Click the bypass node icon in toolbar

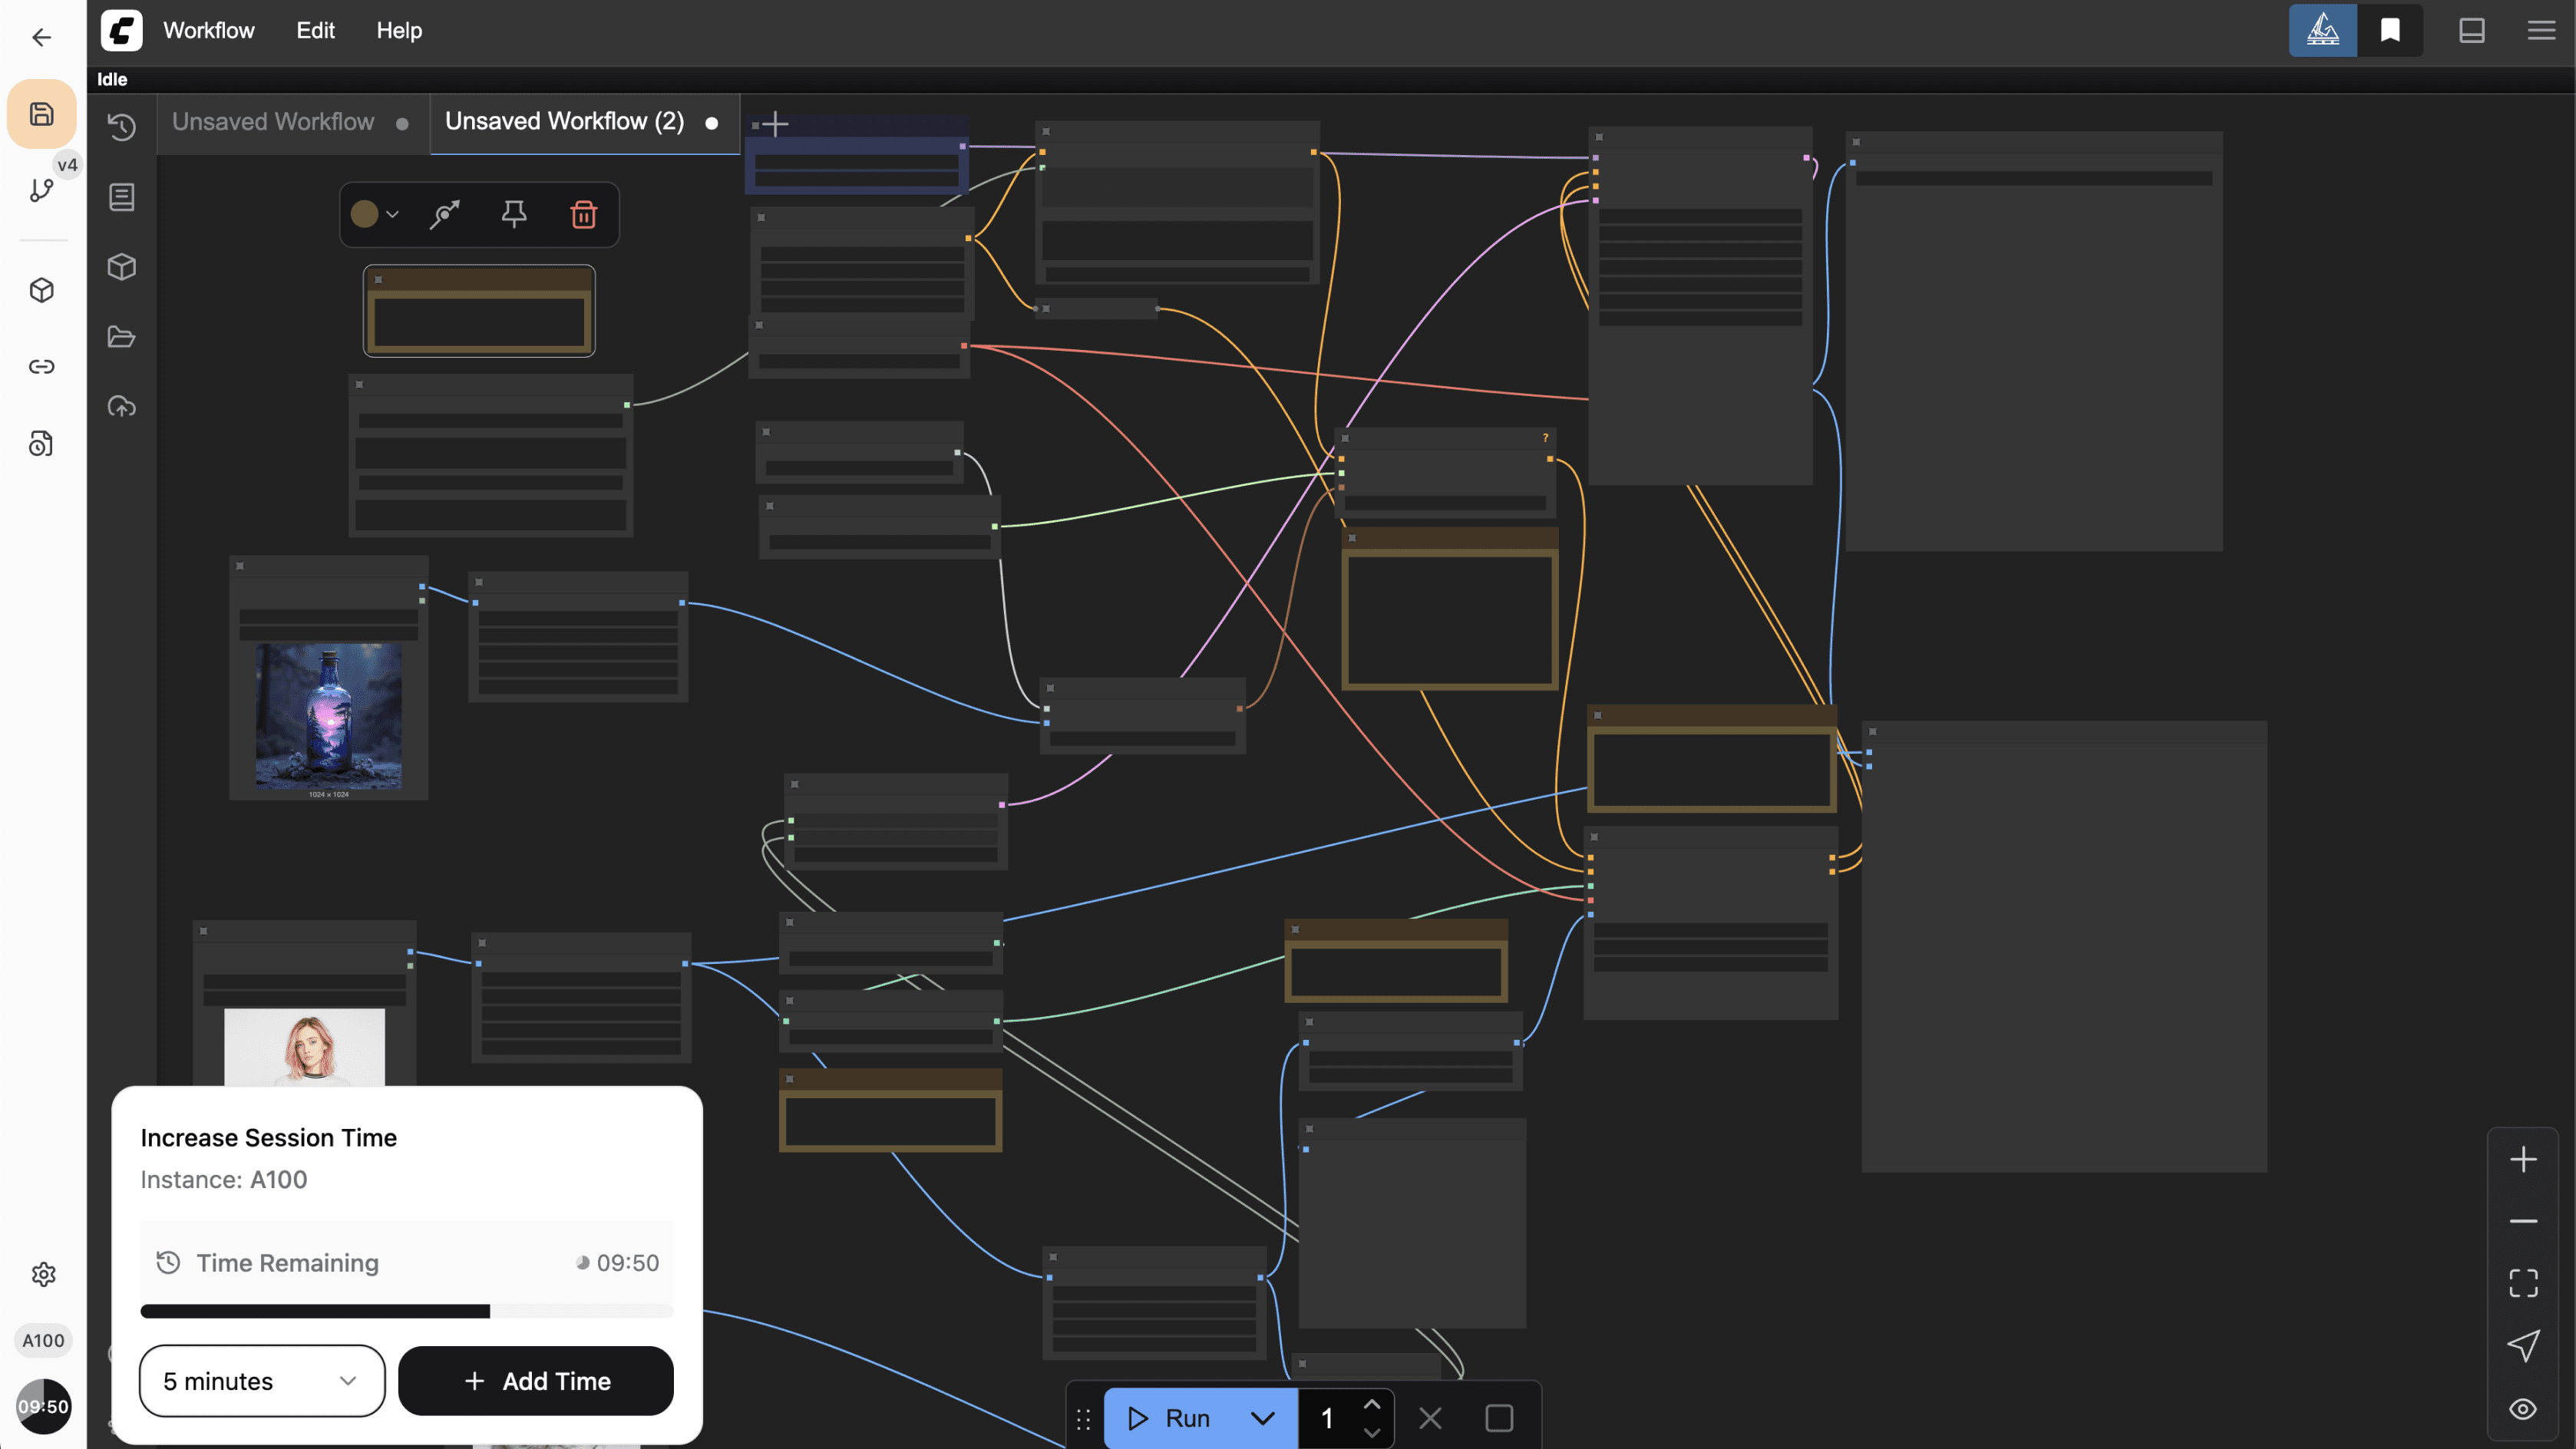444,214
